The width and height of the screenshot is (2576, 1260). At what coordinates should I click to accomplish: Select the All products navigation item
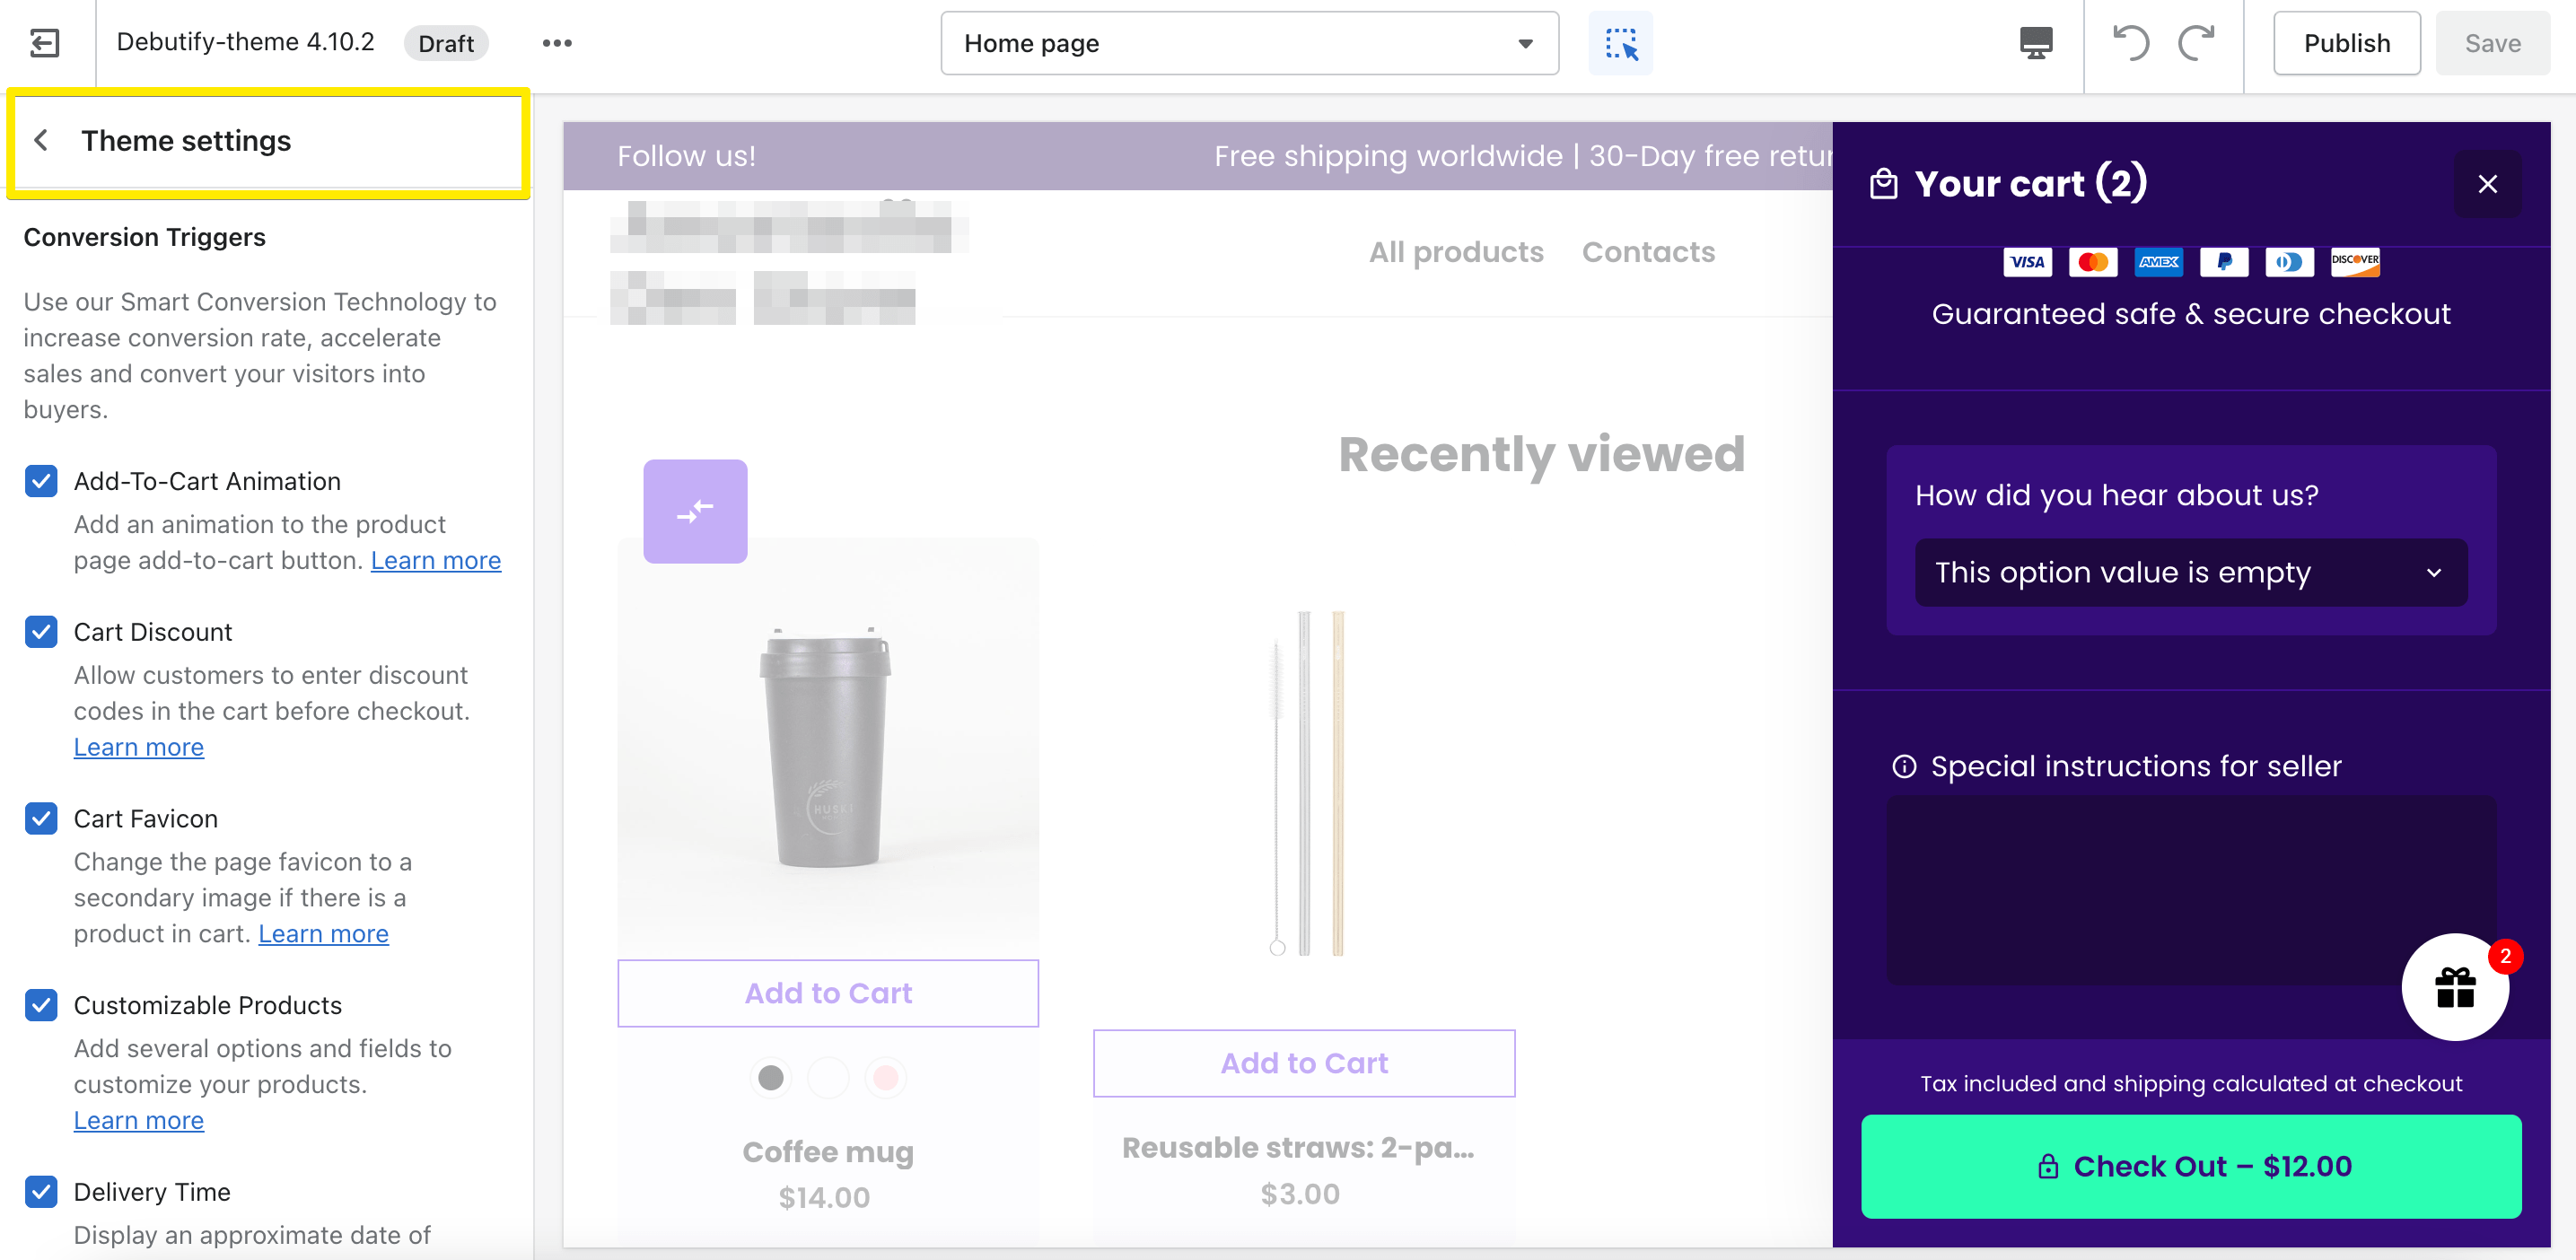(1456, 252)
